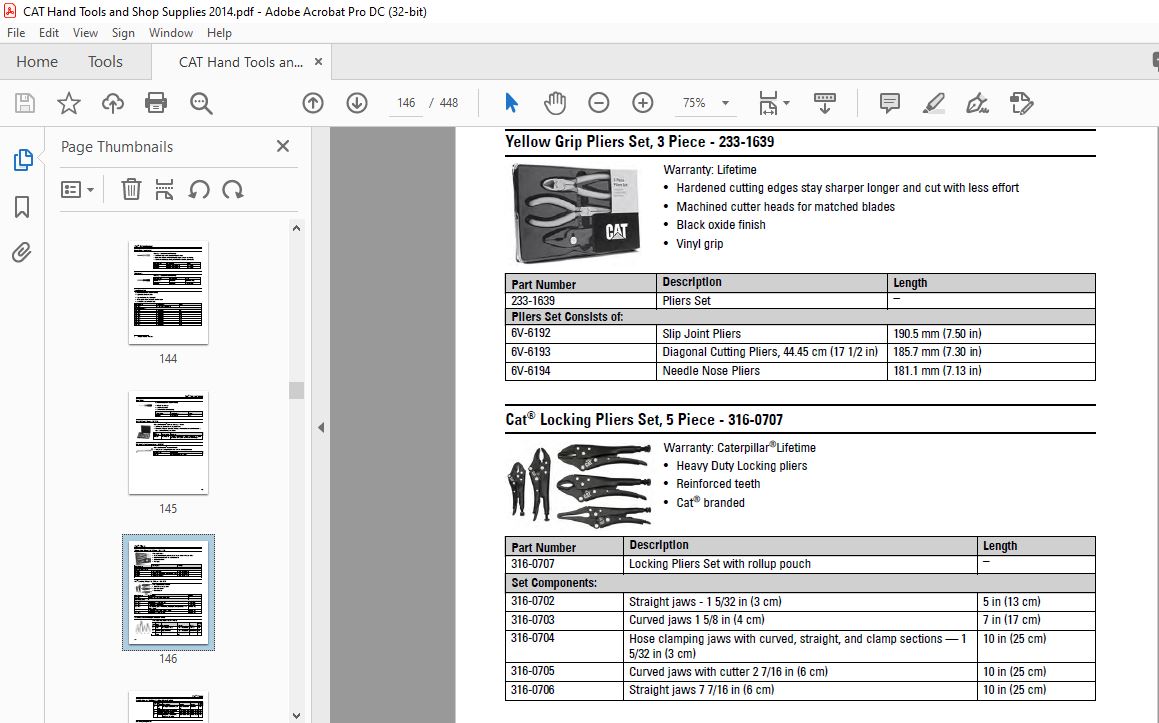Open the Sign menu
Image resolution: width=1159 pixels, height=723 pixels.
(123, 33)
